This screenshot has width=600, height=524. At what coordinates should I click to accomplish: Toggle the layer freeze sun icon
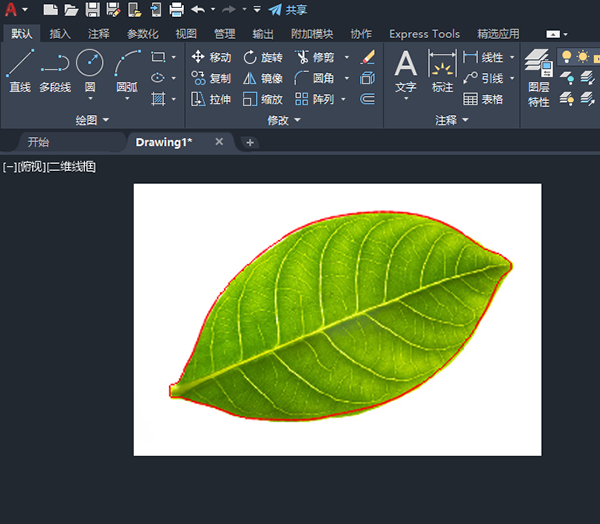click(583, 57)
